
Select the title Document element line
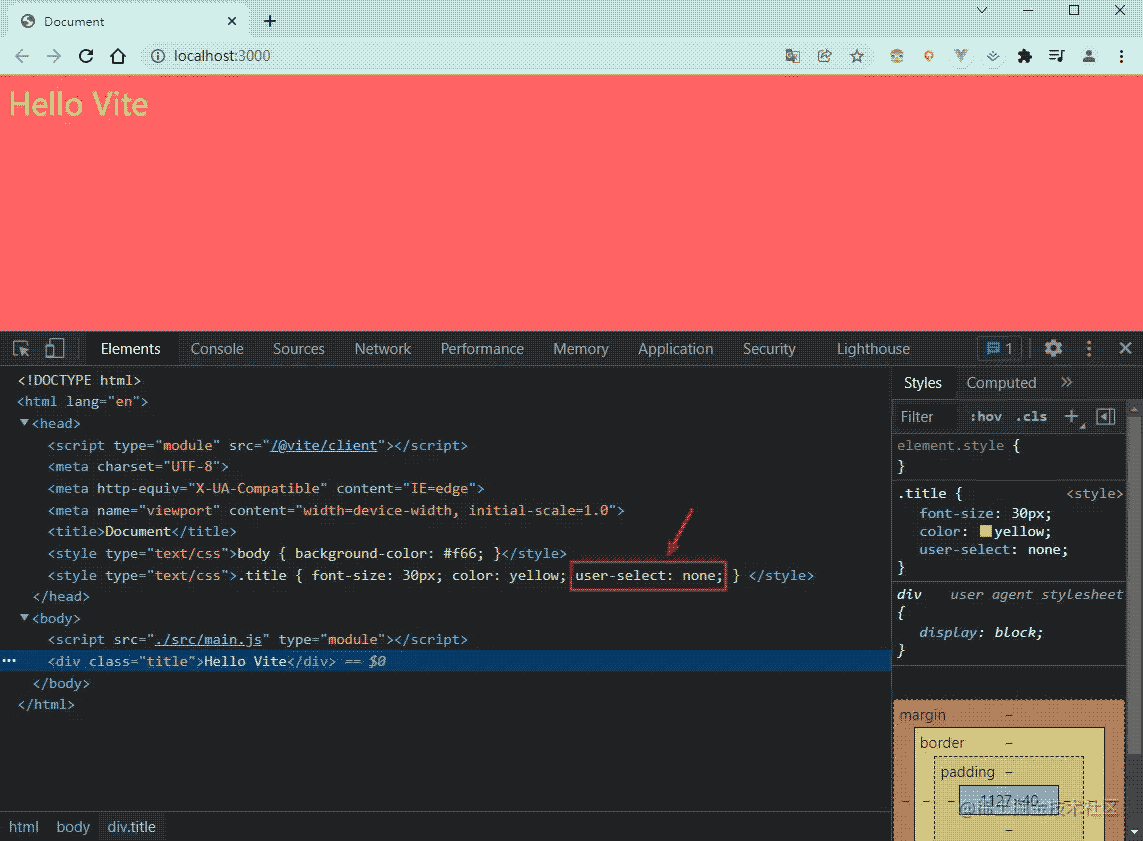142,531
